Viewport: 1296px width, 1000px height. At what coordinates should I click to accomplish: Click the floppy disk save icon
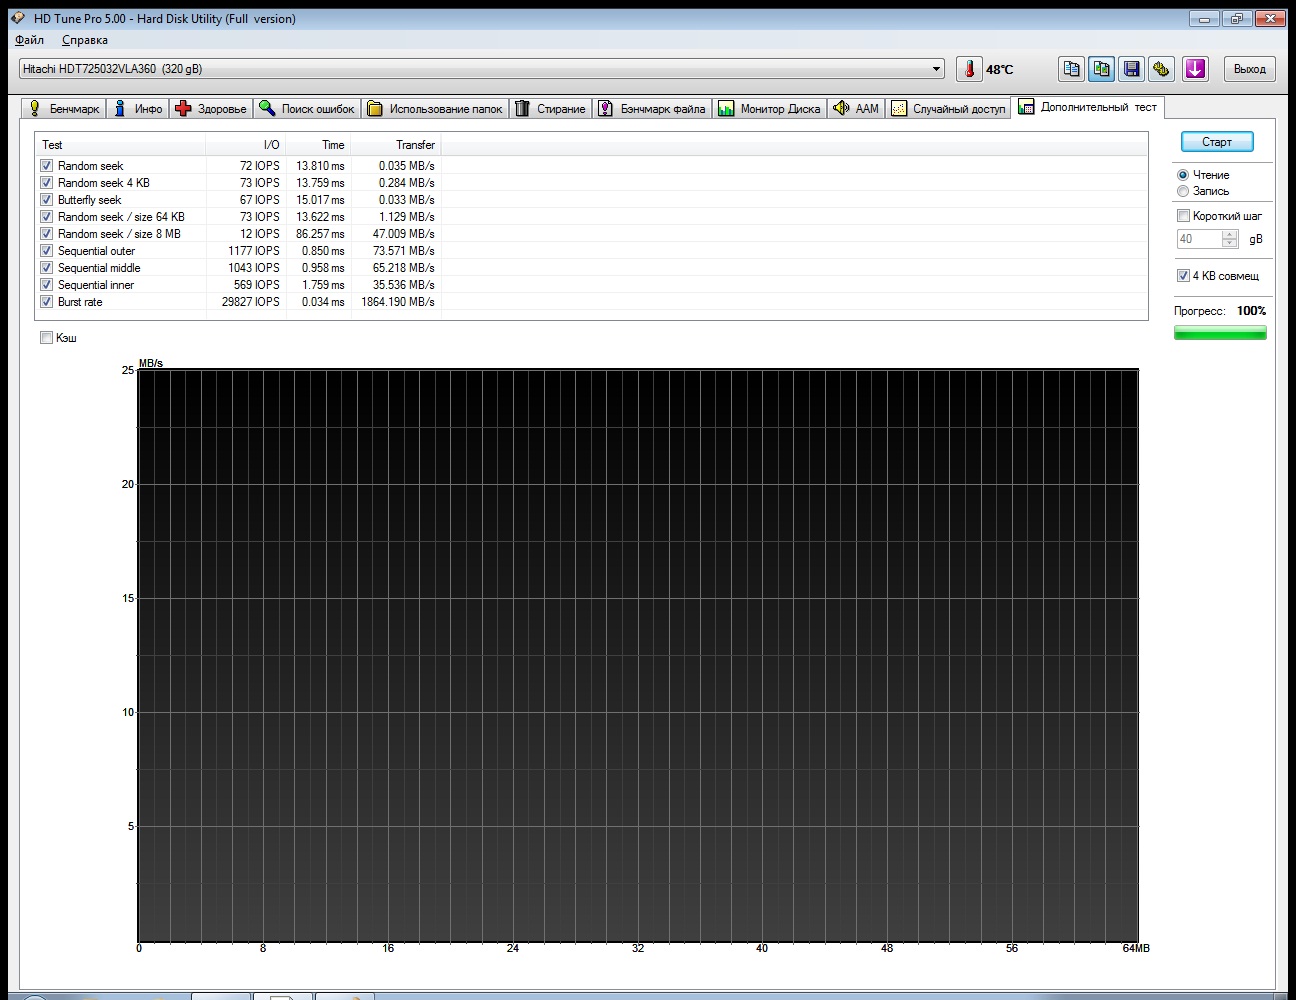[x=1132, y=69]
